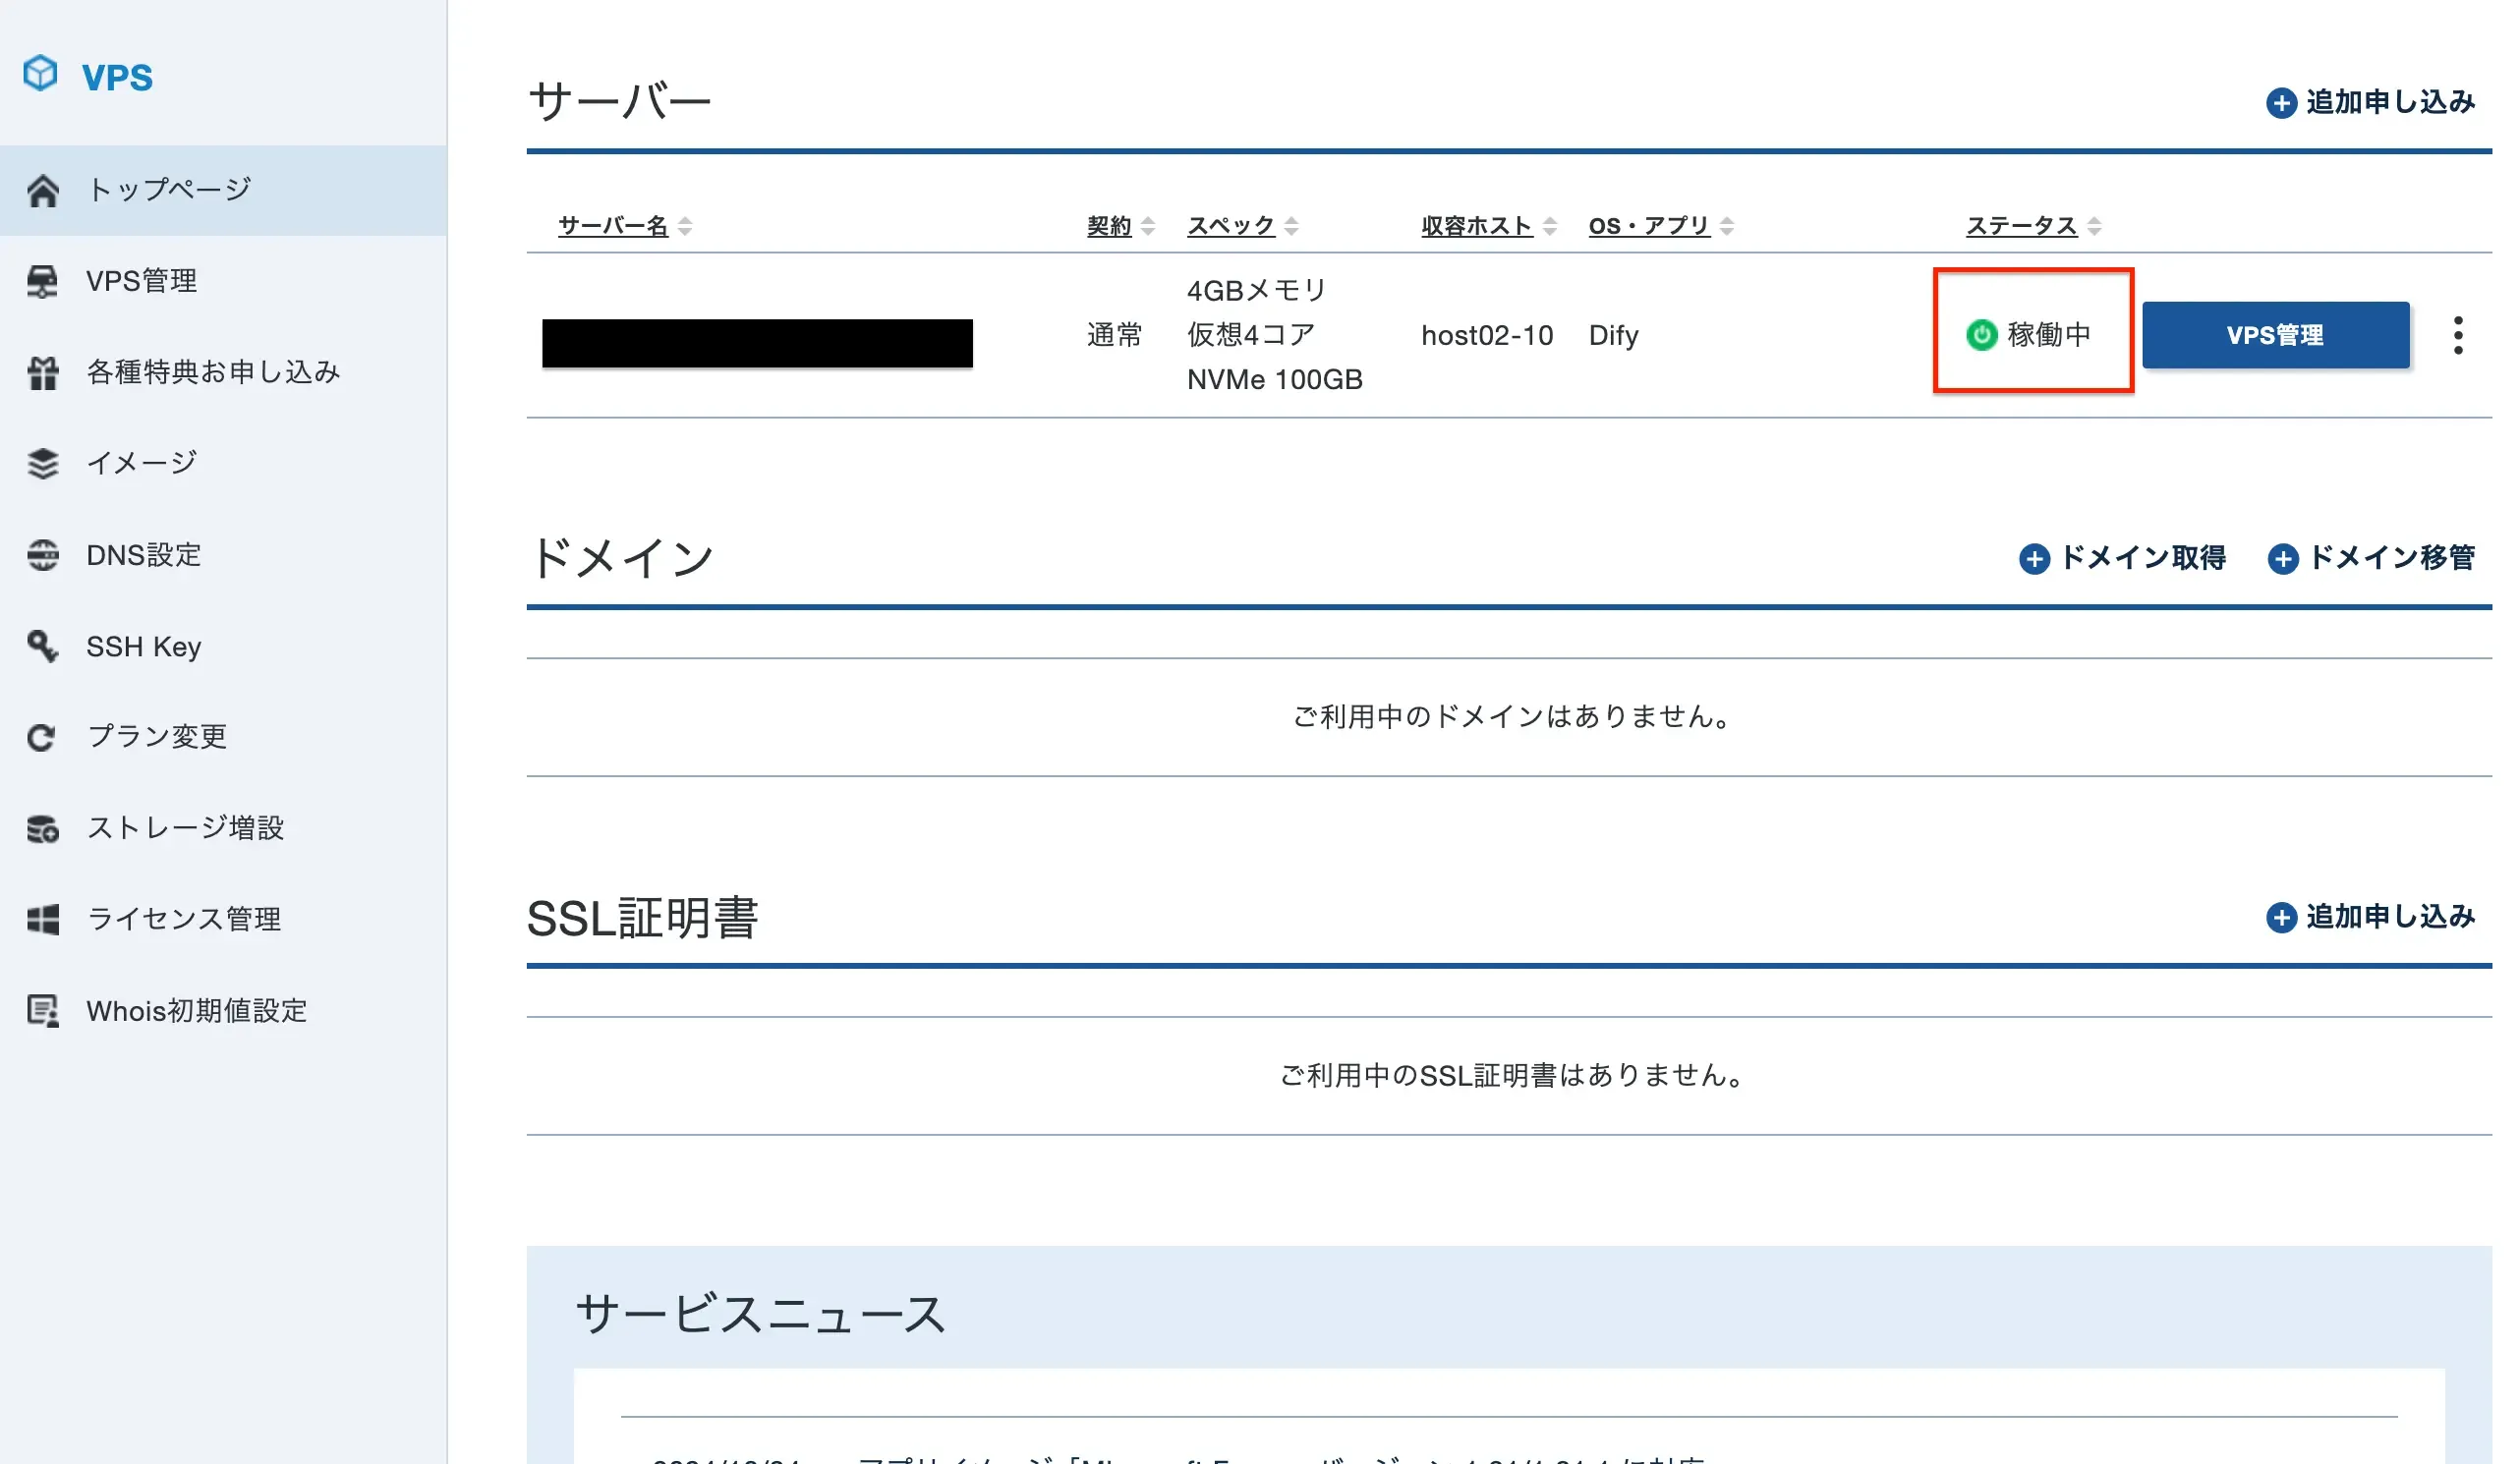The height and width of the screenshot is (1464, 2520).
Task: Click the サーバー名 column header
Action: pyautogui.click(x=612, y=226)
